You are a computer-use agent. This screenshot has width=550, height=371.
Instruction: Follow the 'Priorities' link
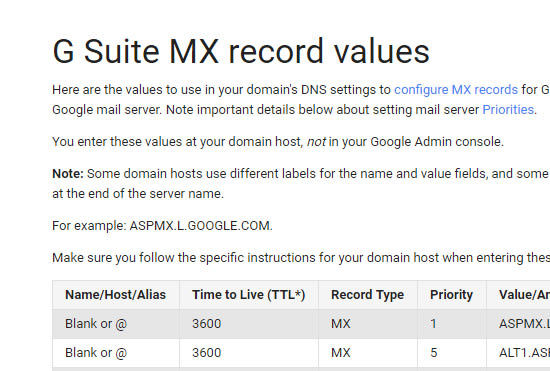click(x=508, y=110)
